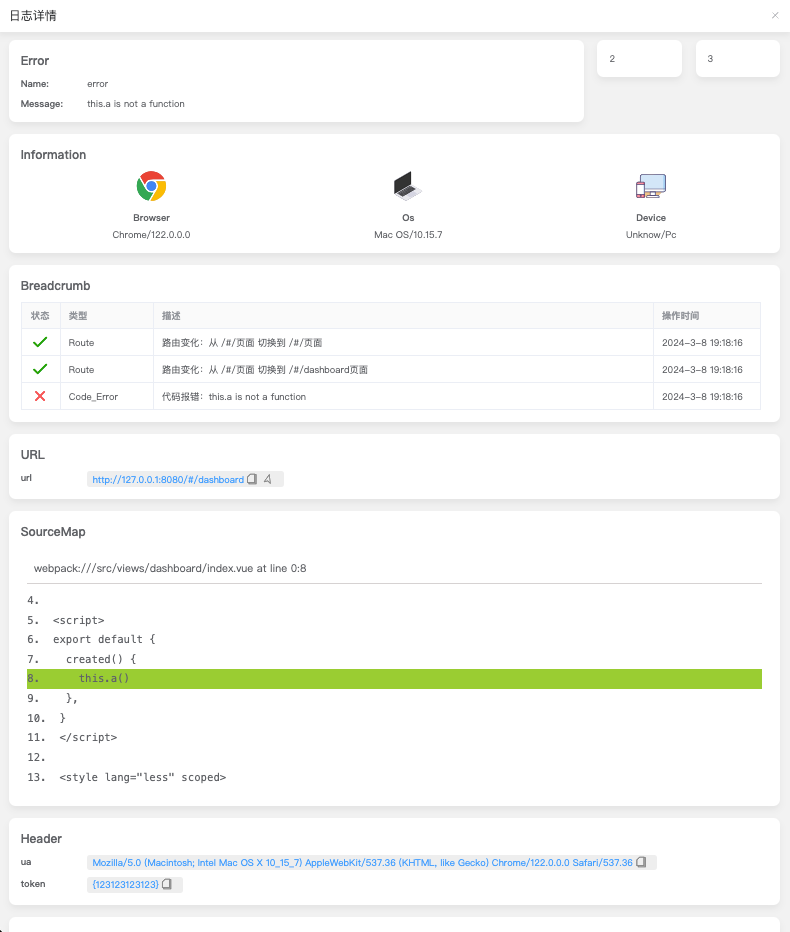Click the 操作时间 column header
790x932 pixels.
coord(679,316)
